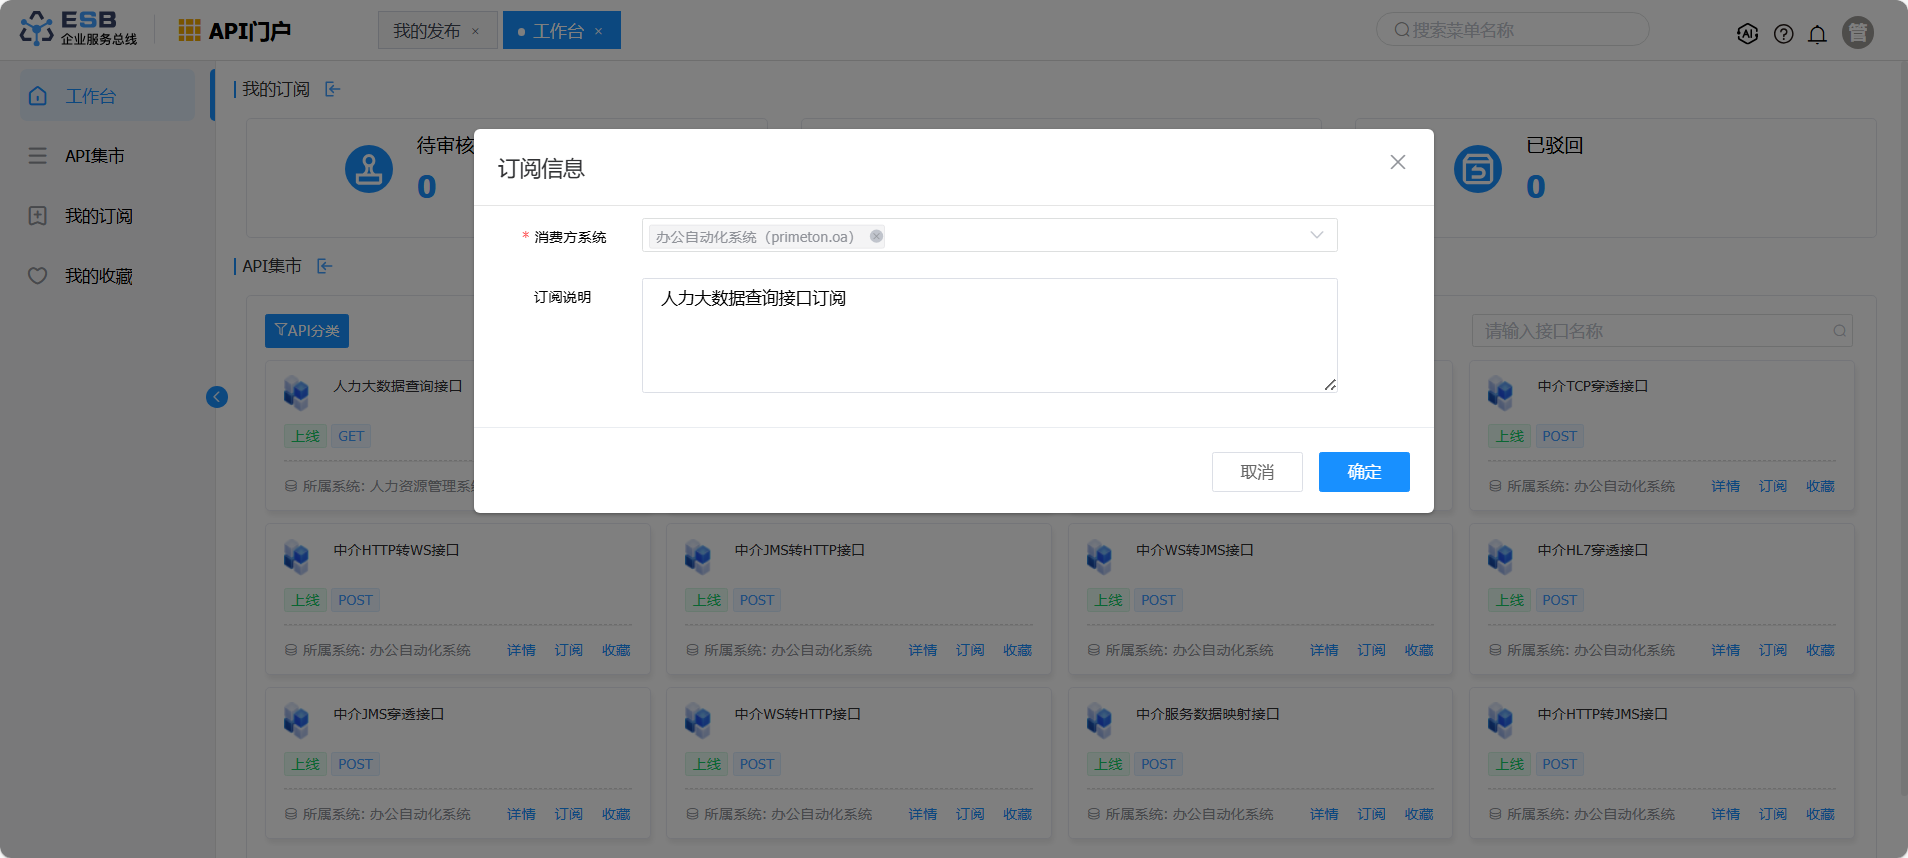
Task: Confirm subscription with 确定 button
Action: coord(1363,472)
